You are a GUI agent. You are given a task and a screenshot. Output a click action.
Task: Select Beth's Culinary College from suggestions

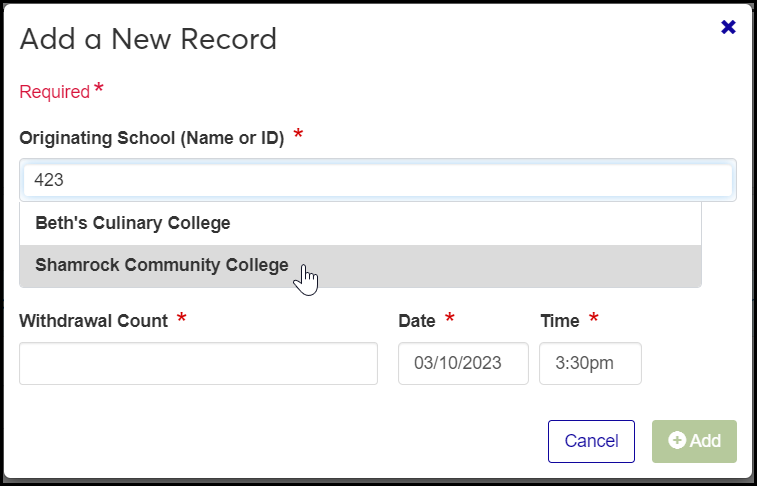pyautogui.click(x=133, y=223)
